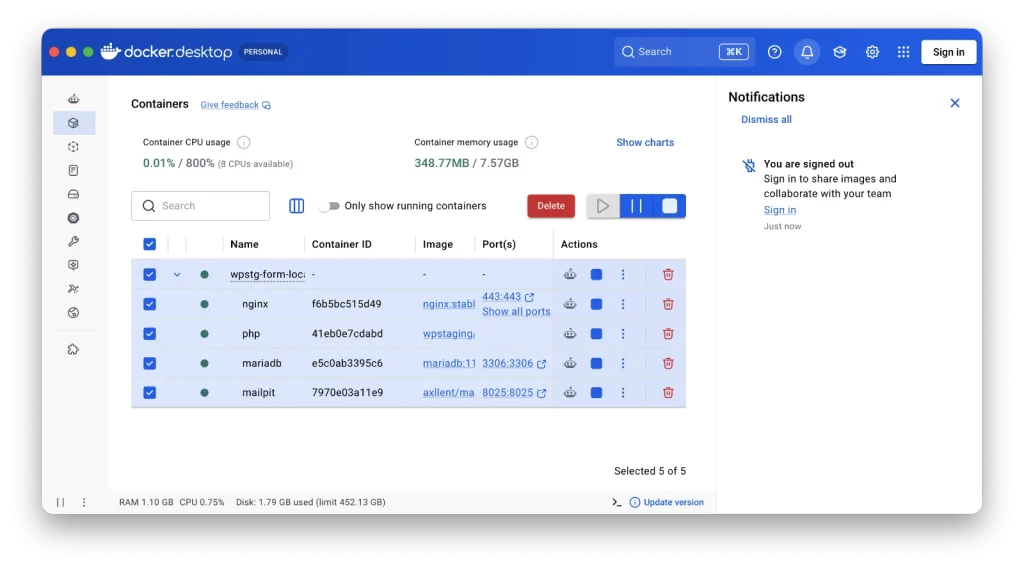
Task: Open the apps grid icon
Action: 903,52
